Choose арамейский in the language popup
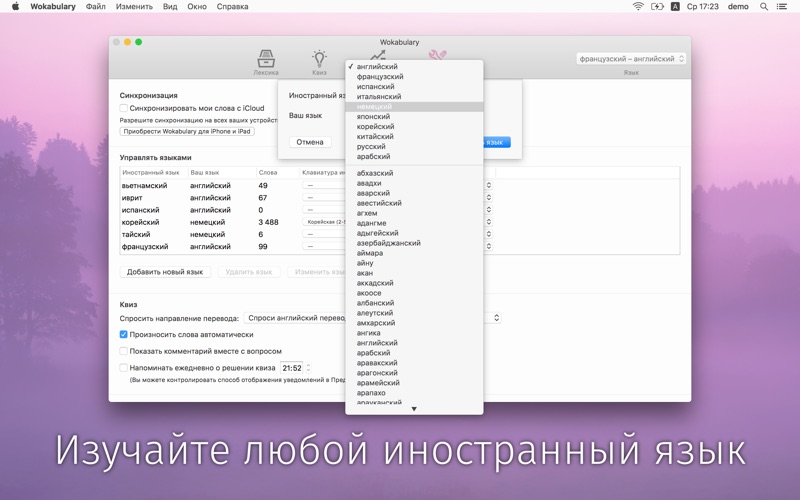800x500 pixels. (x=414, y=383)
